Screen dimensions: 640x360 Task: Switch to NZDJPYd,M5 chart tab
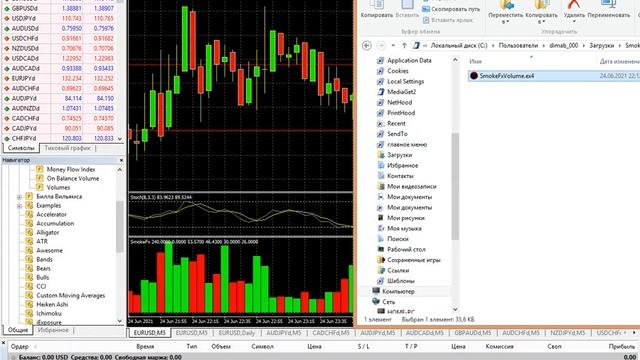coord(567,333)
